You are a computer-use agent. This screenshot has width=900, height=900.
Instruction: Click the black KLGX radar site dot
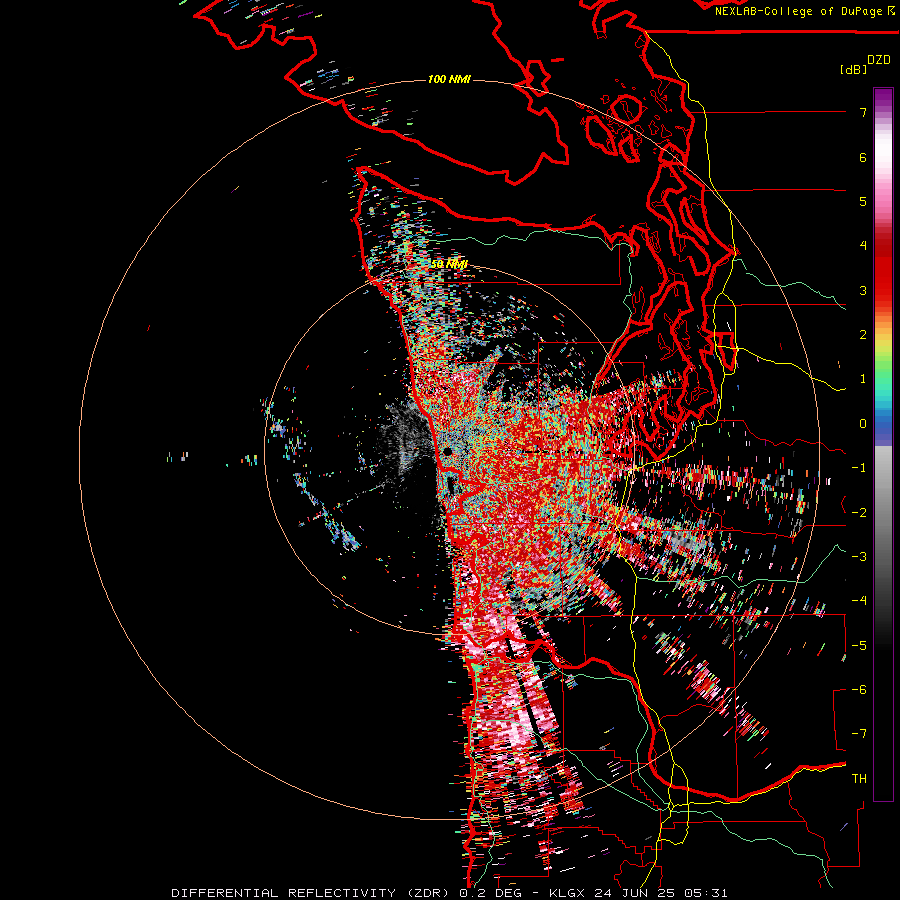pyautogui.click(x=447, y=452)
